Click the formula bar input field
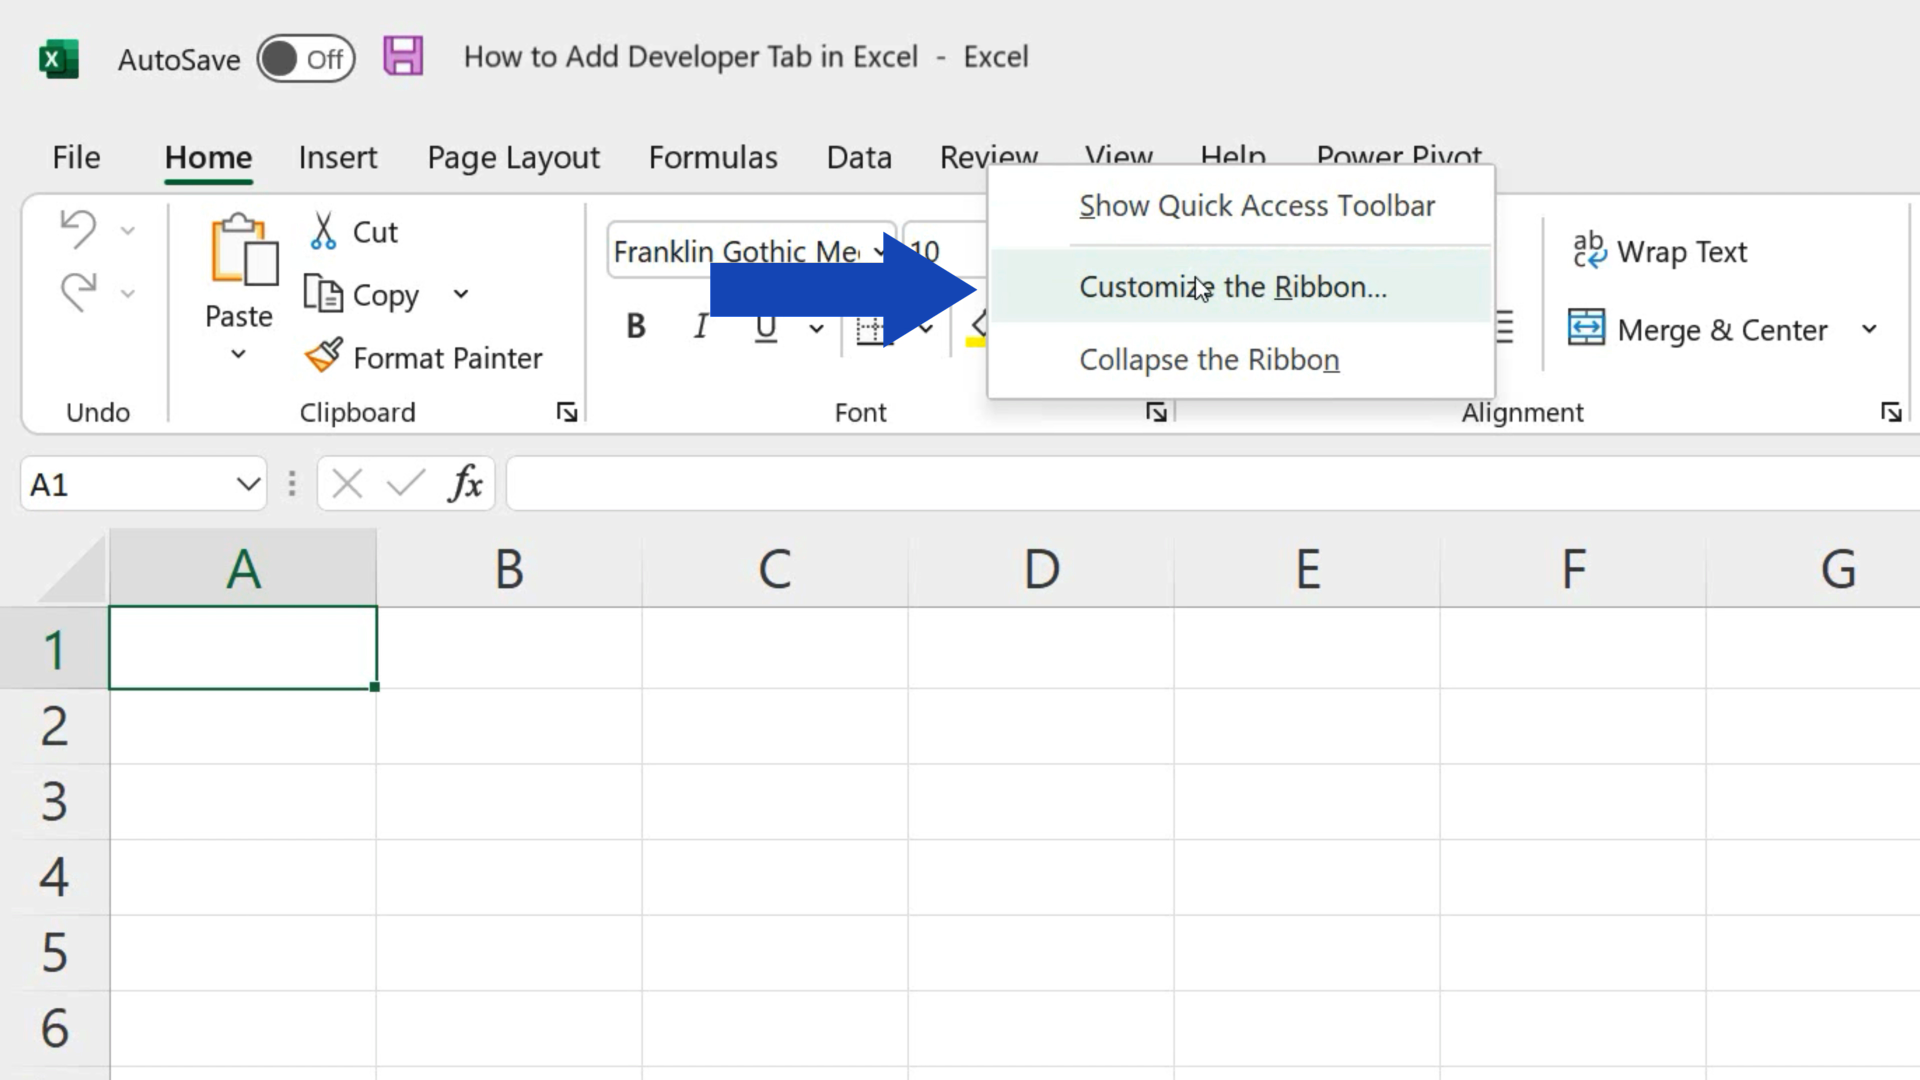Screen dimensions: 1920x1080 point(1200,484)
